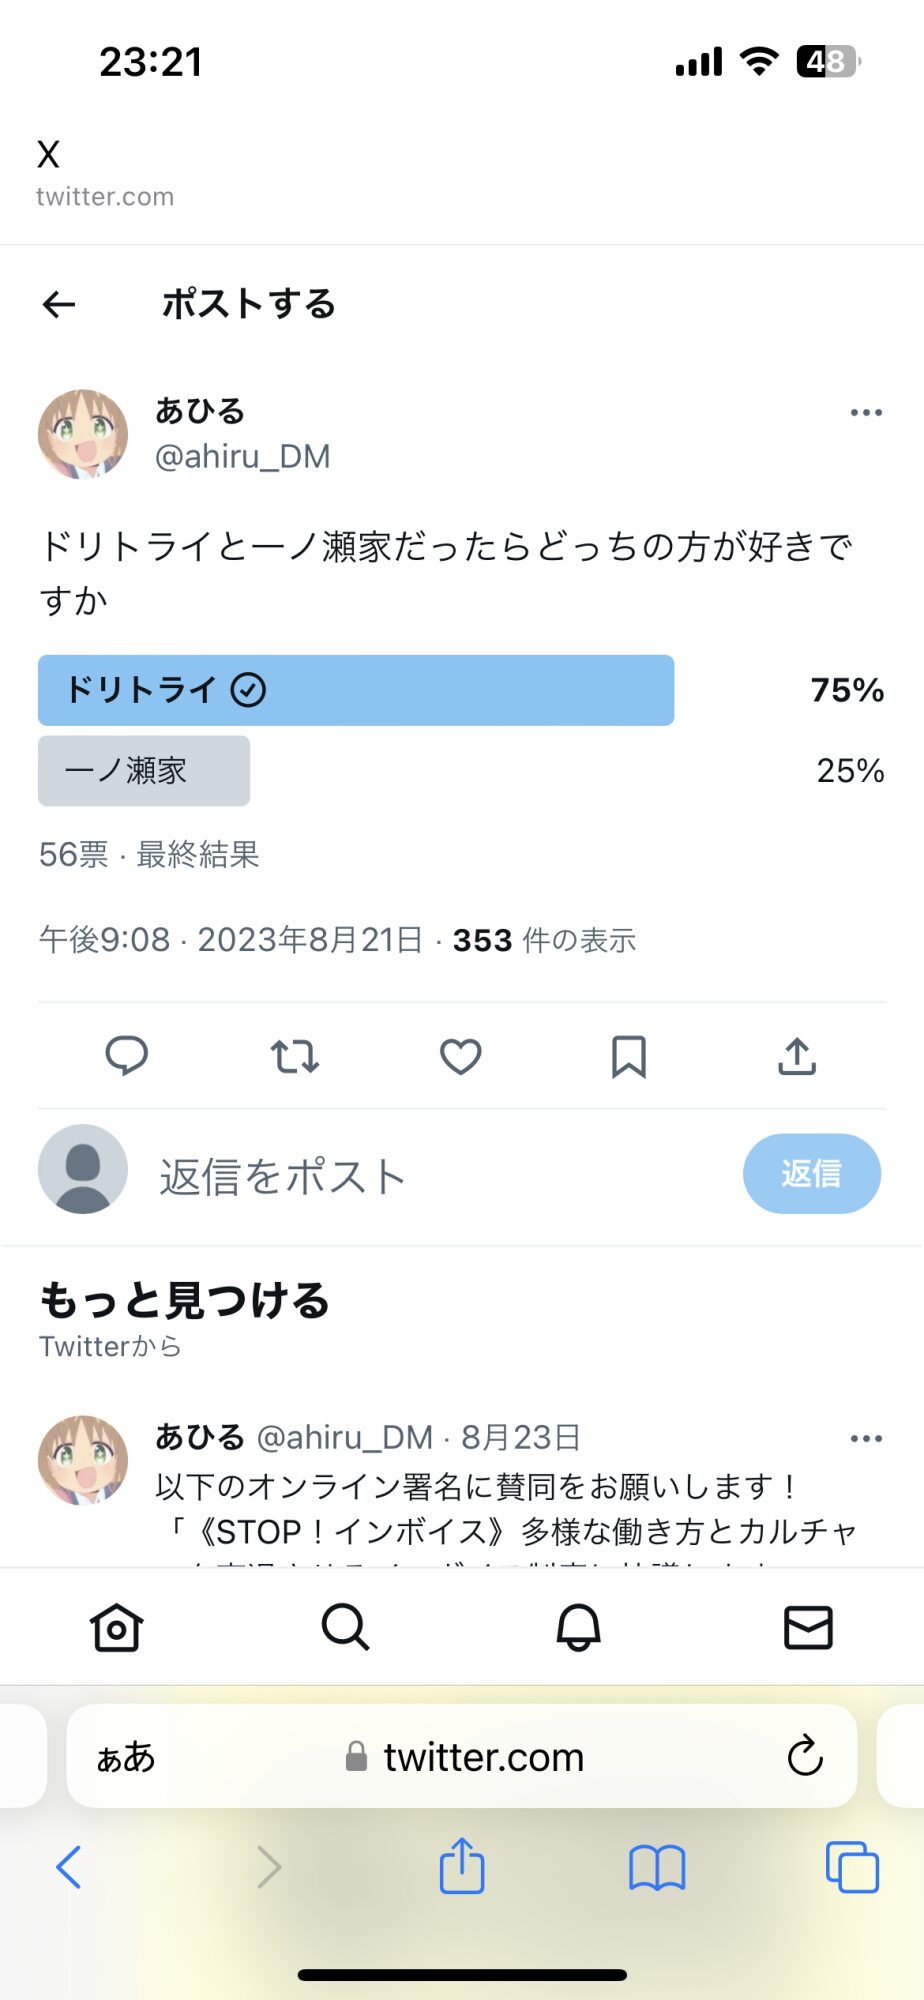The image size is (924, 2000).
Task: Tap the post share upload icon
Action: pos(797,1056)
